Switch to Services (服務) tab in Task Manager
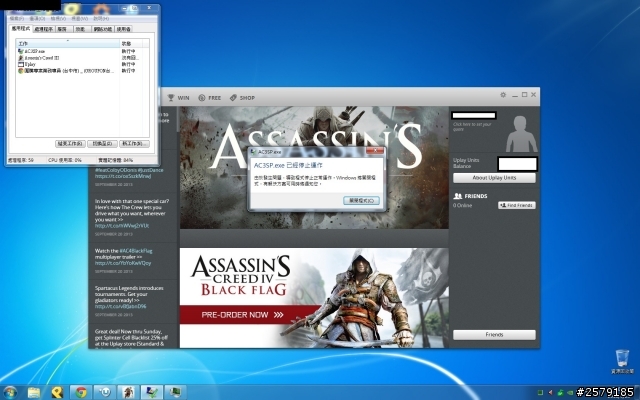Image resolution: width=640 pixels, height=400 pixels. (x=62, y=29)
